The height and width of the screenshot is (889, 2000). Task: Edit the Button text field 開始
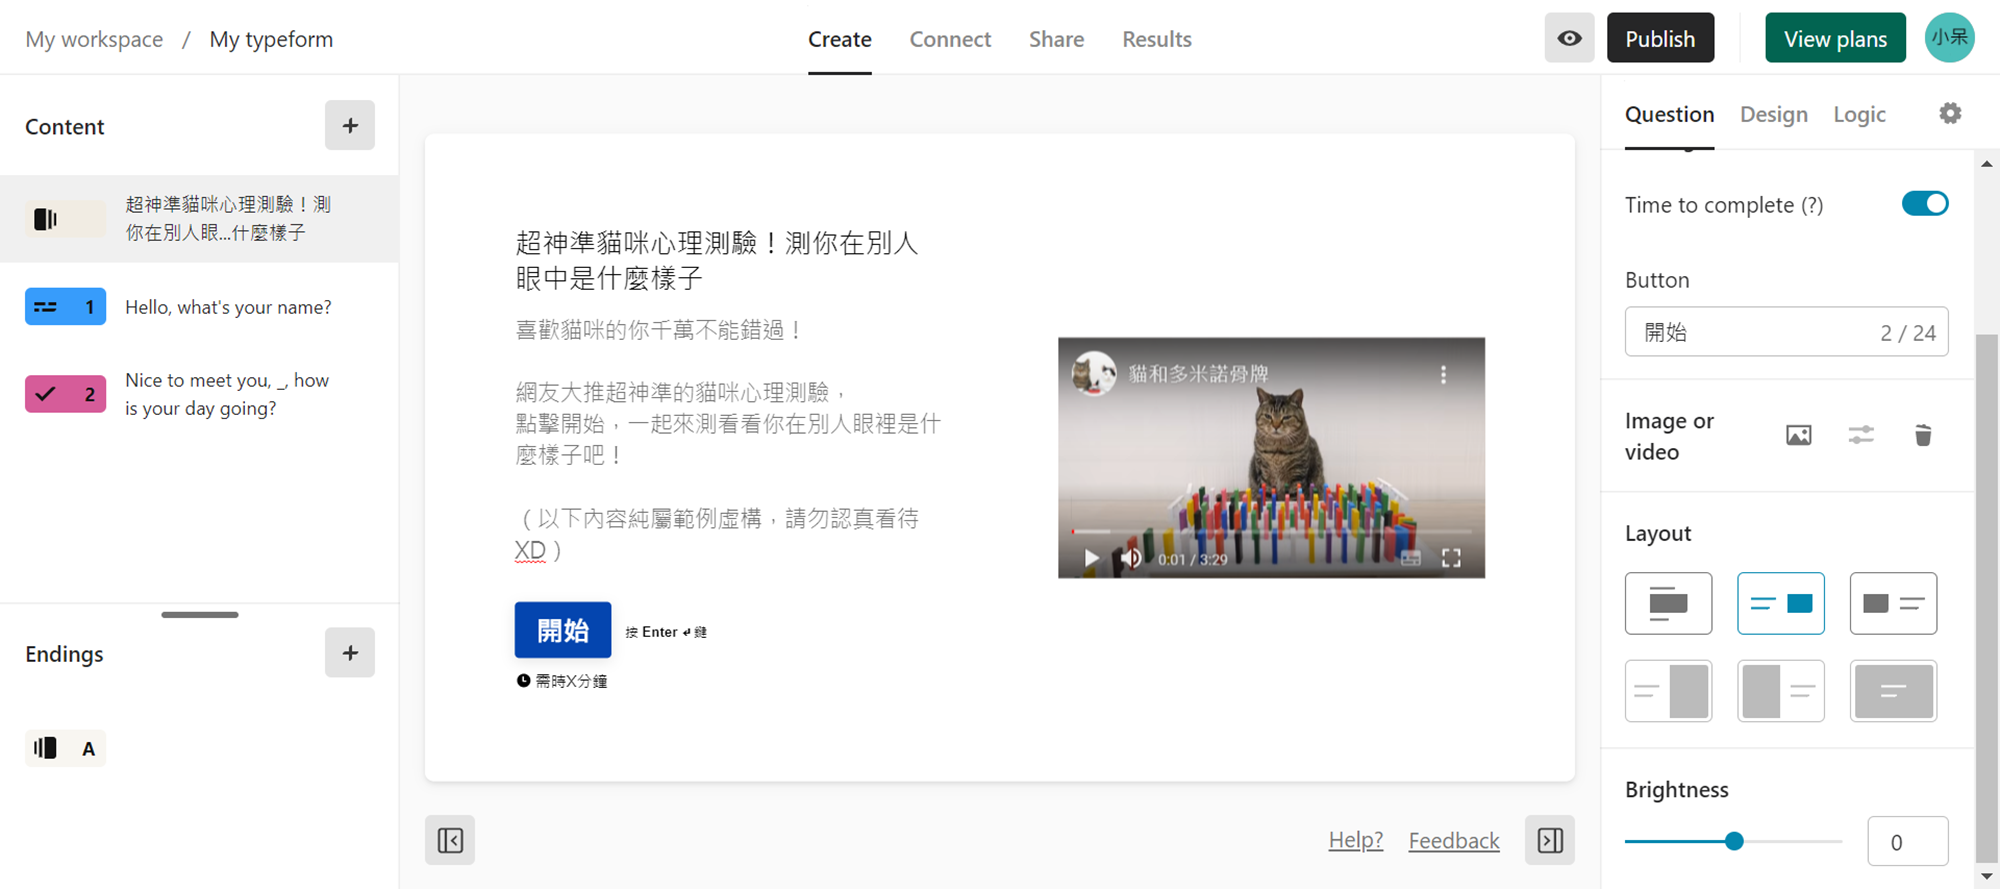coord(1786,332)
